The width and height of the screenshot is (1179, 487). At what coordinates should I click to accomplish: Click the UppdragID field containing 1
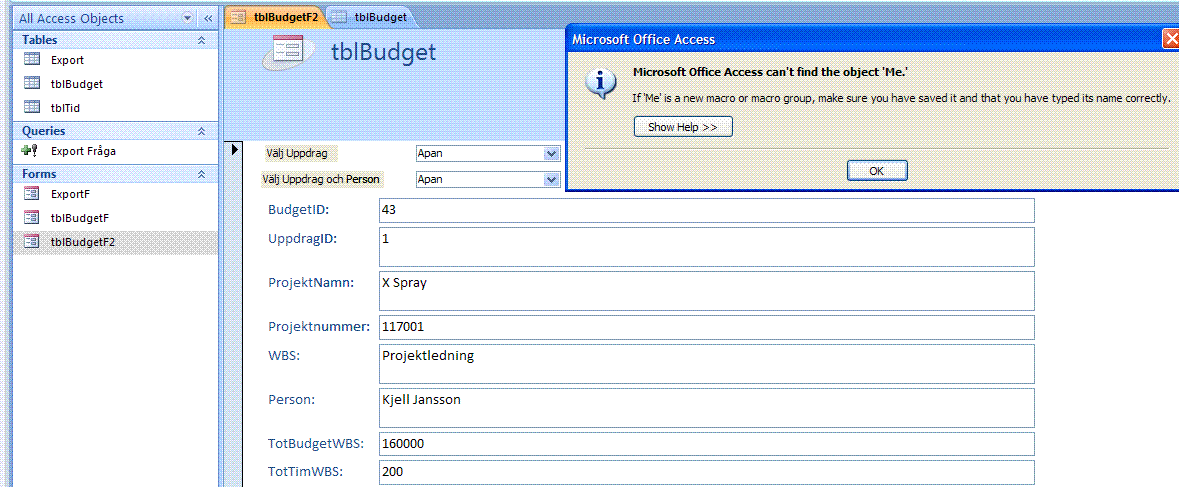[707, 247]
